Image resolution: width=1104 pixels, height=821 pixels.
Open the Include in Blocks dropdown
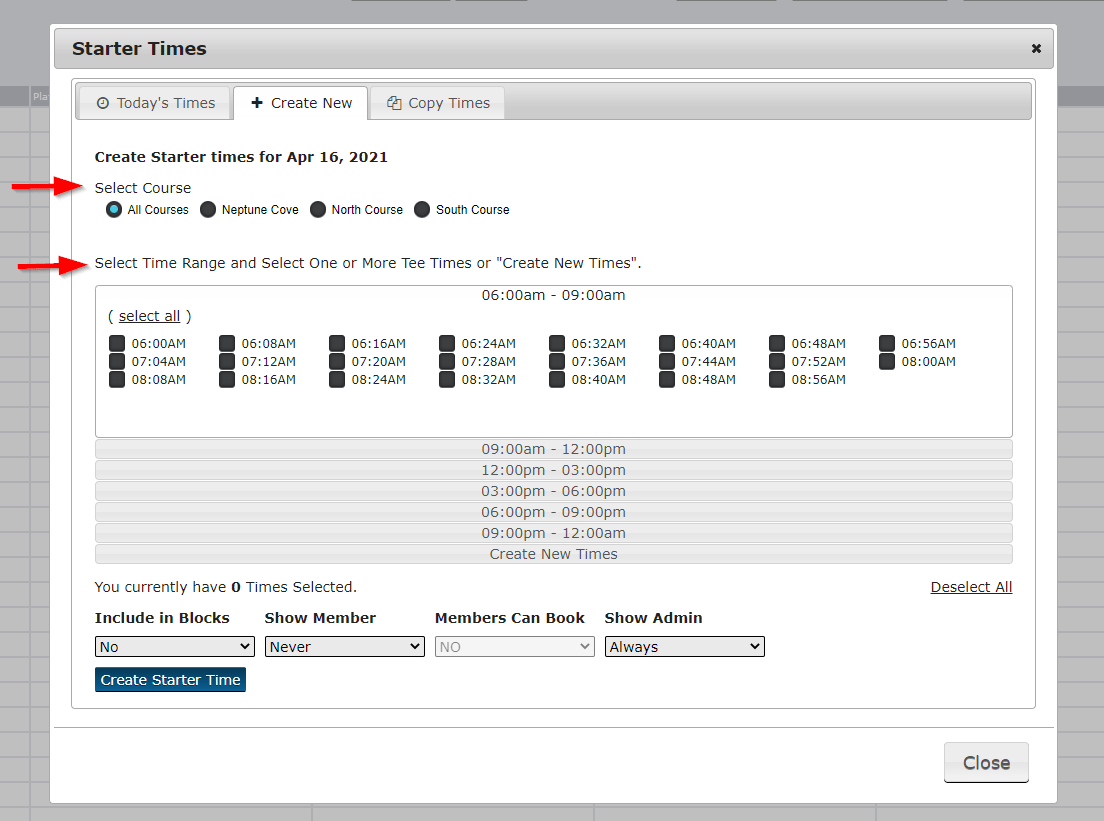point(174,646)
